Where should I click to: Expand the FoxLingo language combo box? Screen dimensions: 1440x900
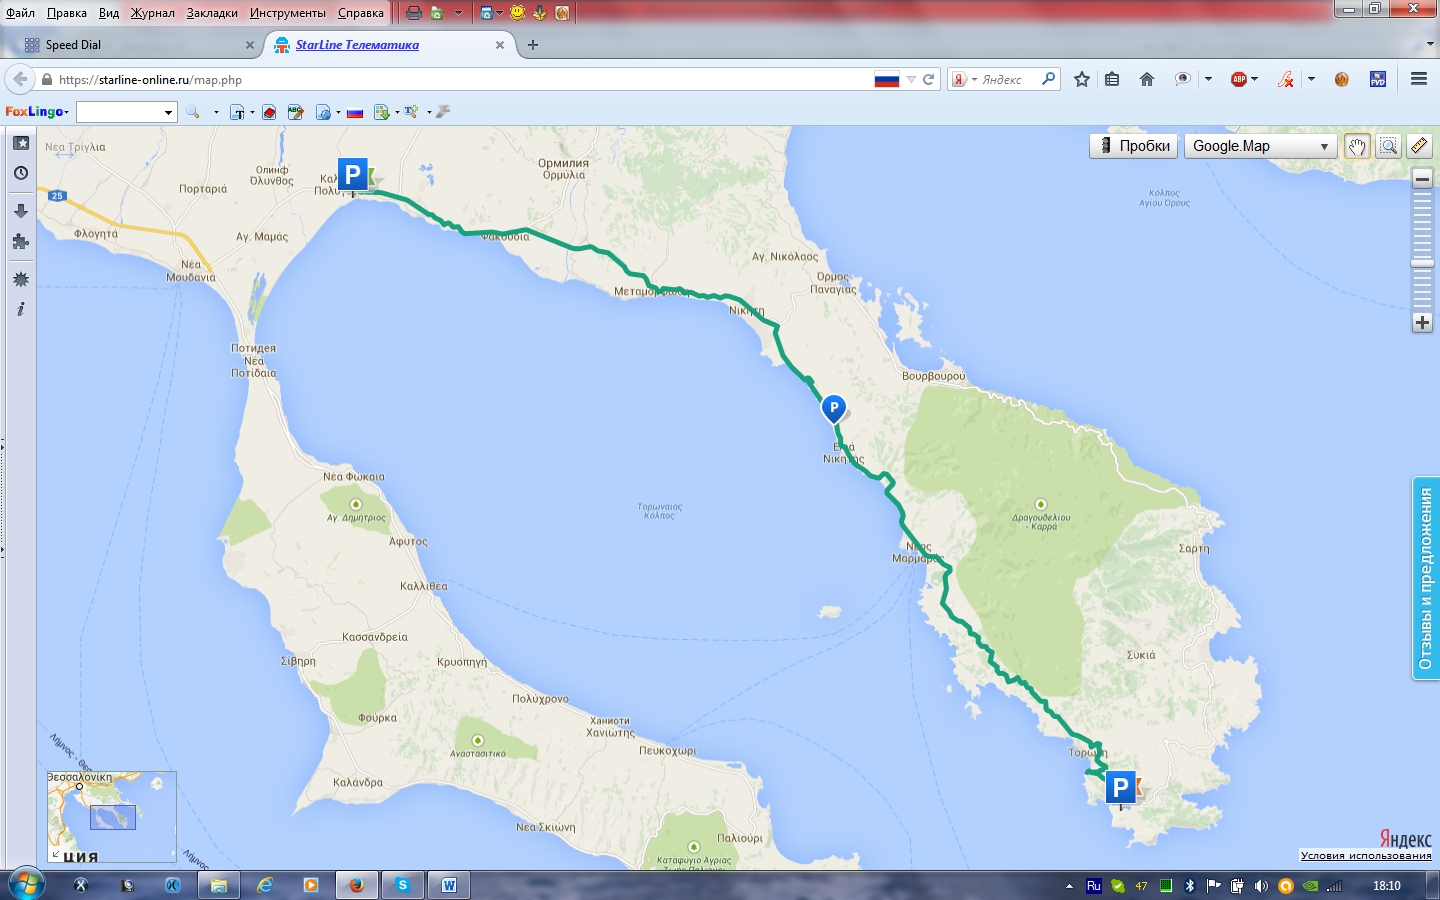pyautogui.click(x=168, y=112)
